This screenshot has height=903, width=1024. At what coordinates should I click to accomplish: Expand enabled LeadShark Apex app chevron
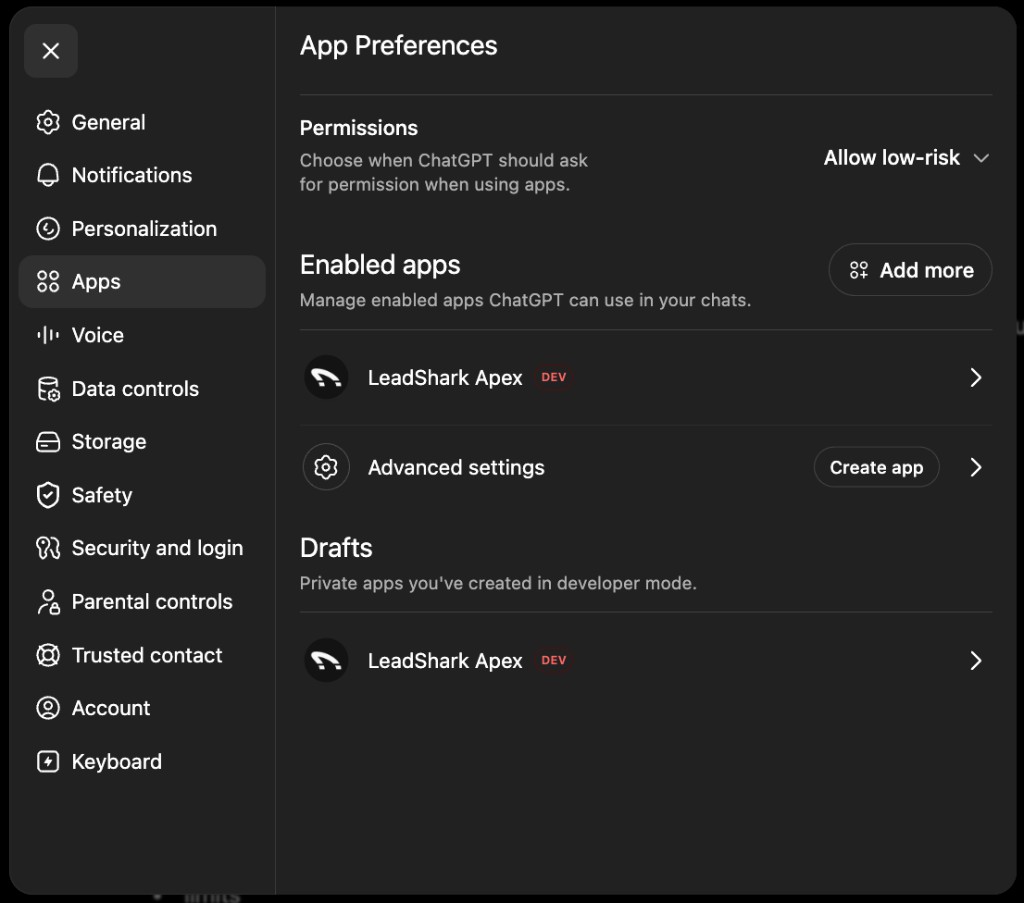976,377
